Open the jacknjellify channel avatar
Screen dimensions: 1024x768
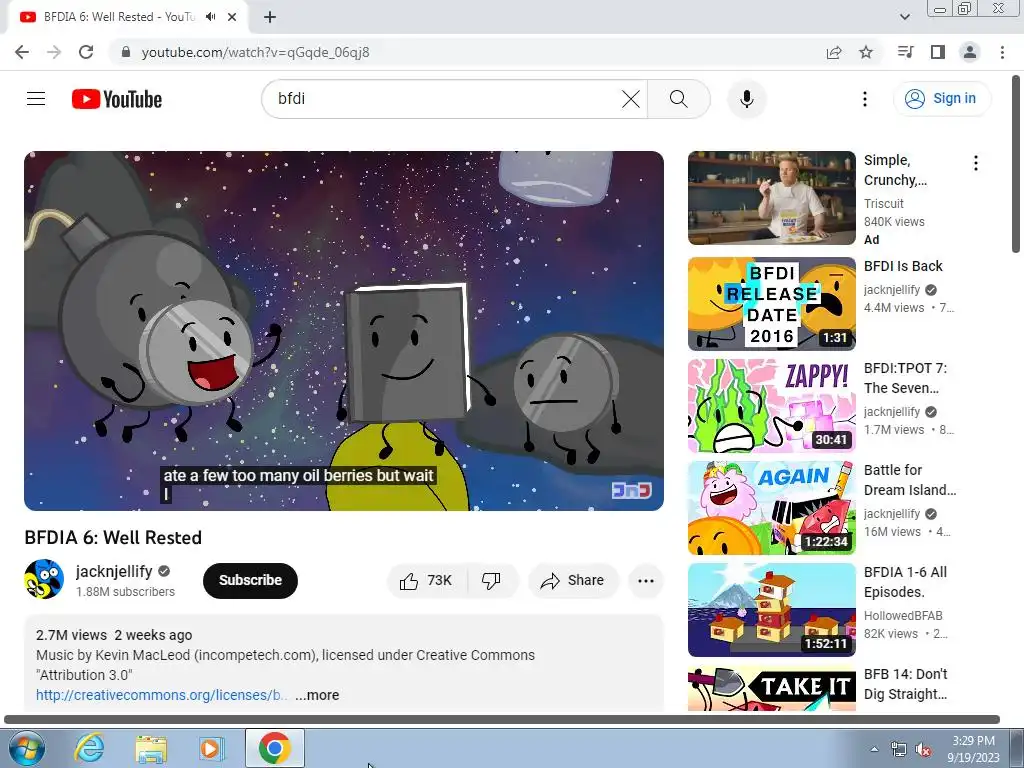[44, 579]
